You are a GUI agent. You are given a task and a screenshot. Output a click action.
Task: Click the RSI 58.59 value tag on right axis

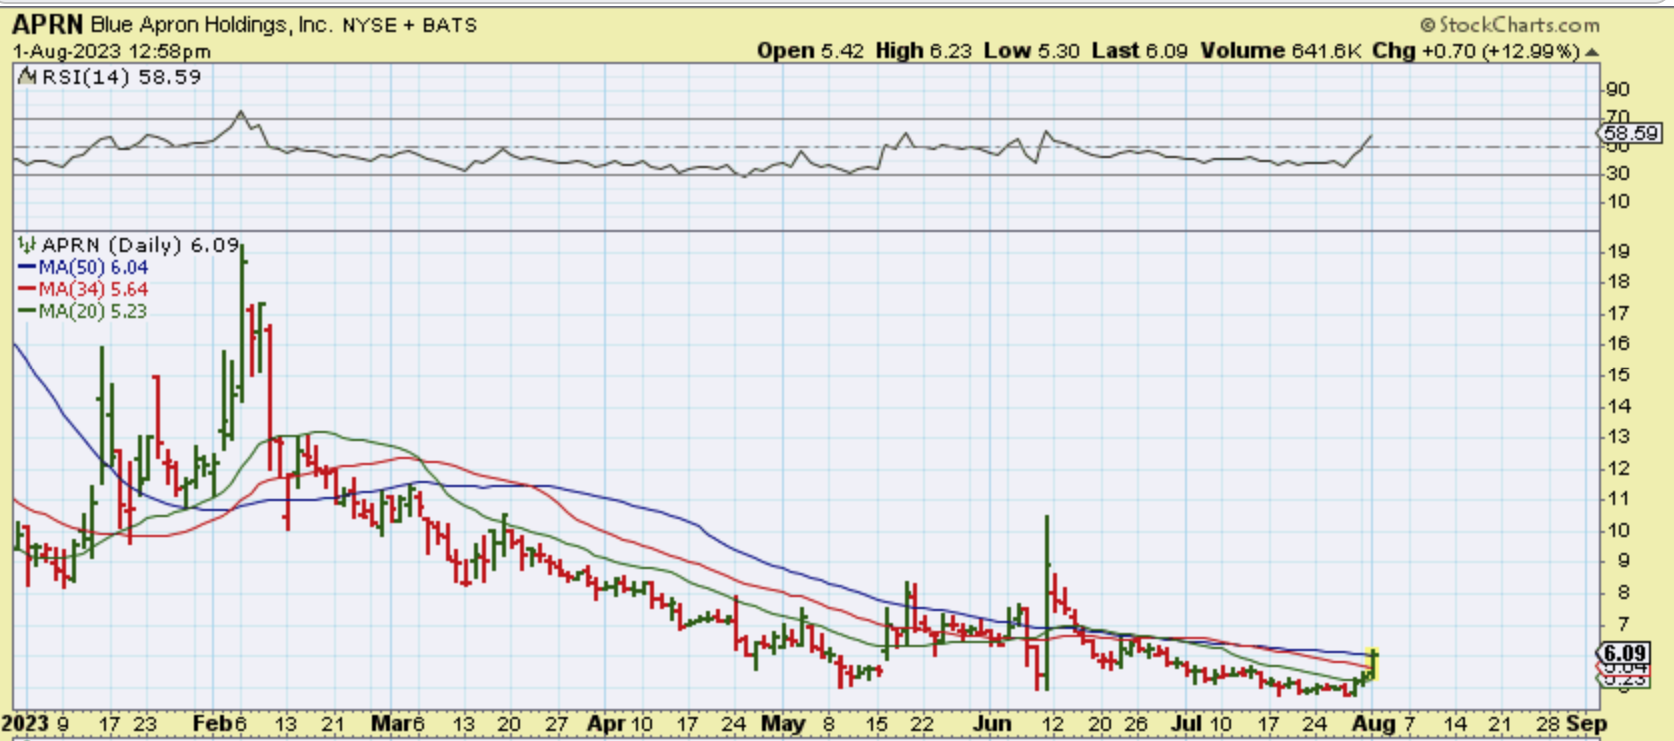click(x=1630, y=133)
